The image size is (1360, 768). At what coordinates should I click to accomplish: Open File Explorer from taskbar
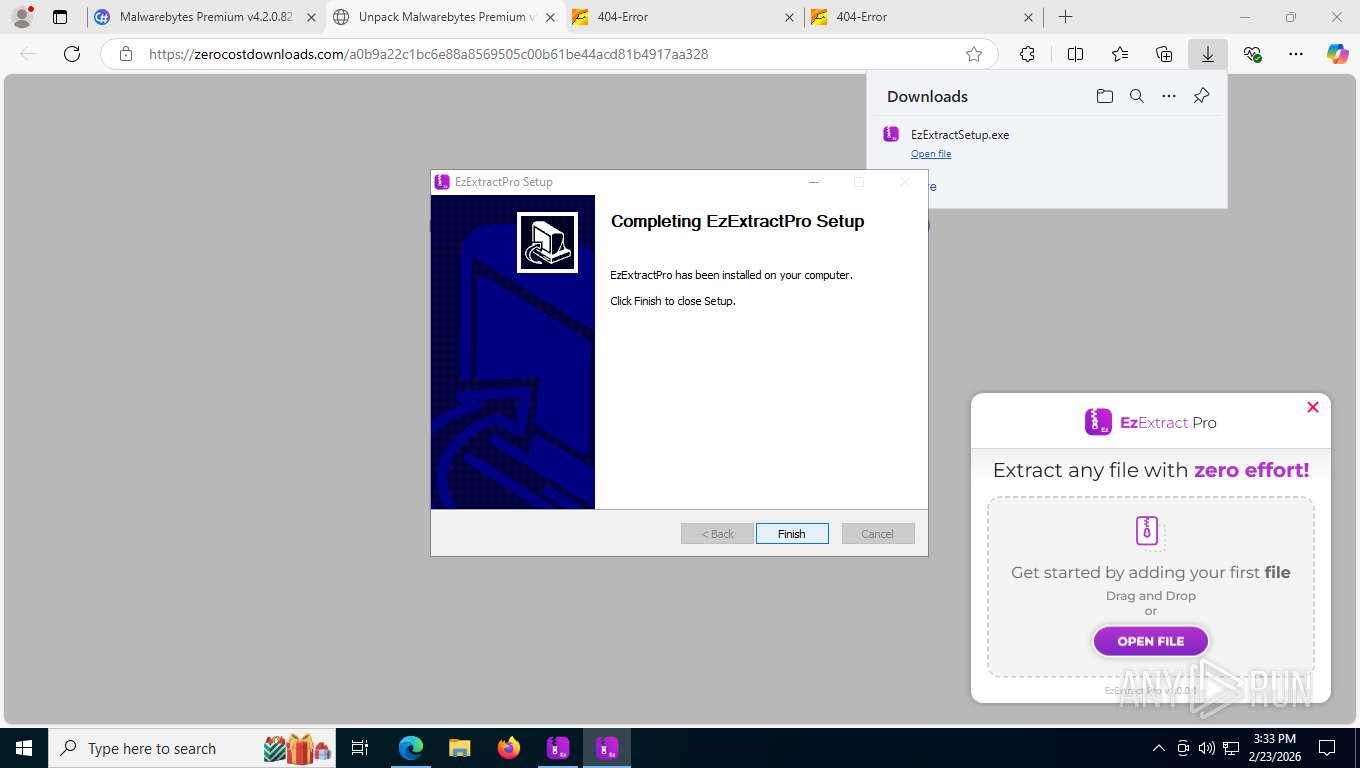[459, 748]
